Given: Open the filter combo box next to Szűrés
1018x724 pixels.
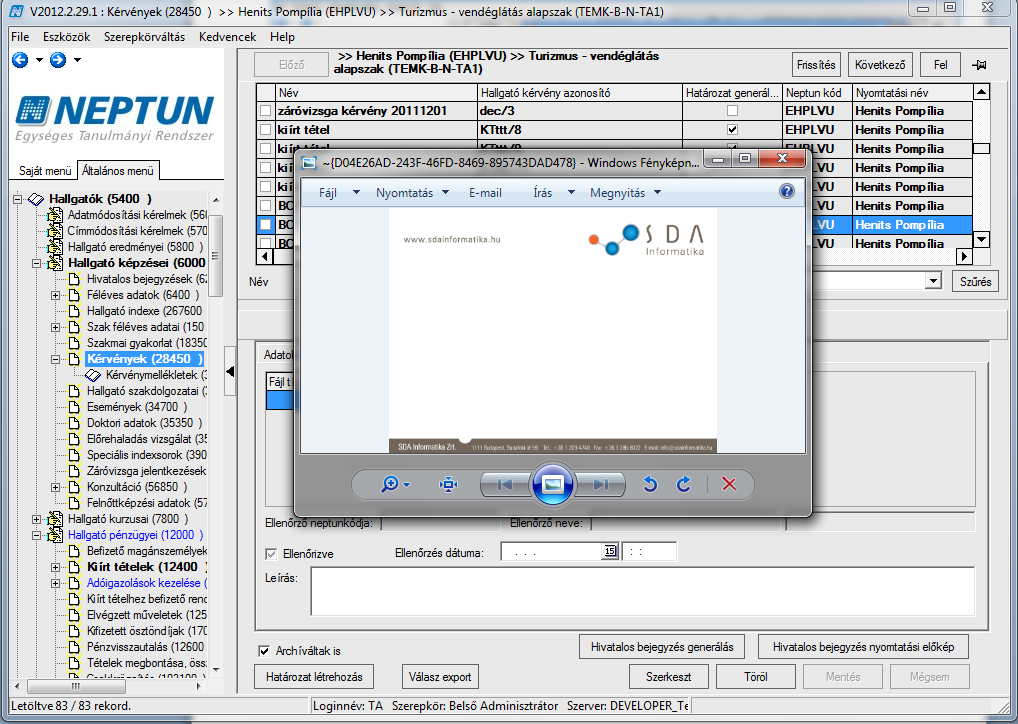Looking at the screenshot, I should [933, 281].
